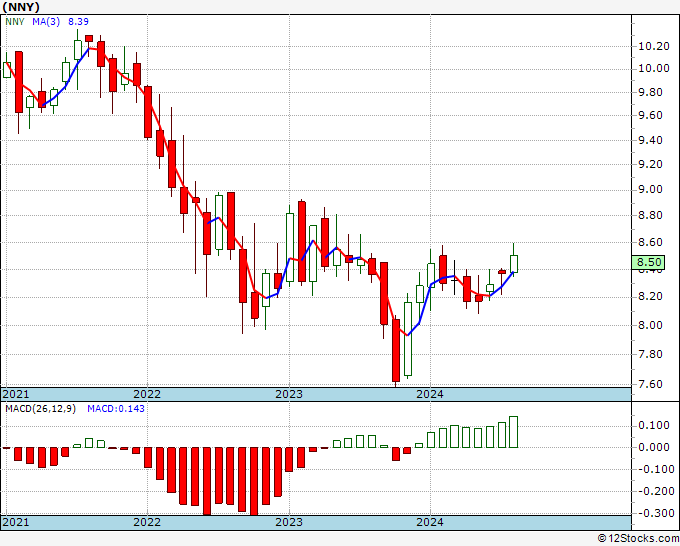
Task: Click the MA(3) indicator label
Action: point(46,21)
